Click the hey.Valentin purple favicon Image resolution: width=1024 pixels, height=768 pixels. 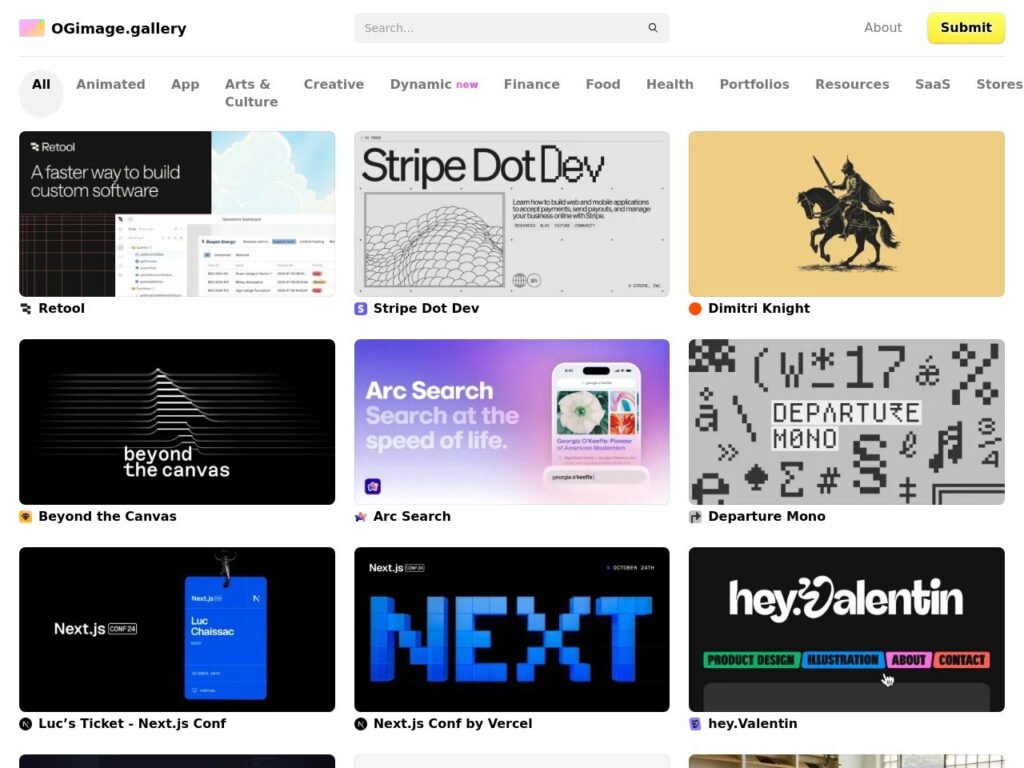tap(695, 724)
